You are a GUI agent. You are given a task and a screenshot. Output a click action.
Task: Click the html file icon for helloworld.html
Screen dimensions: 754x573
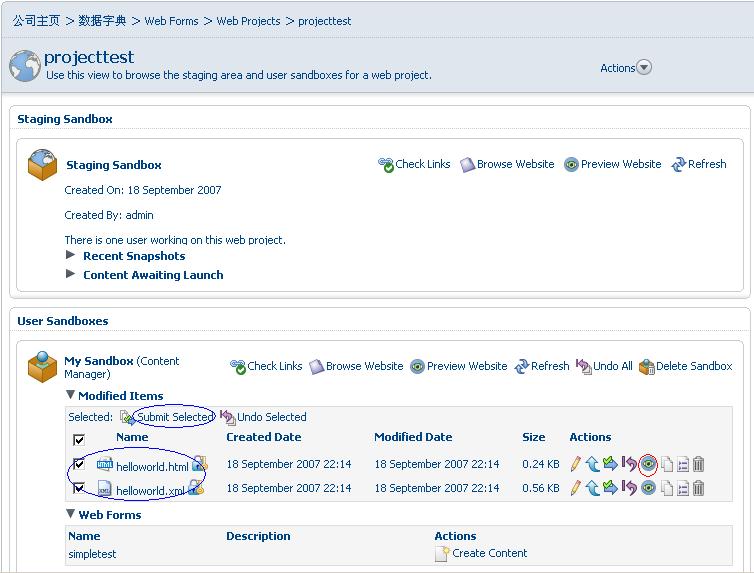tap(105, 464)
